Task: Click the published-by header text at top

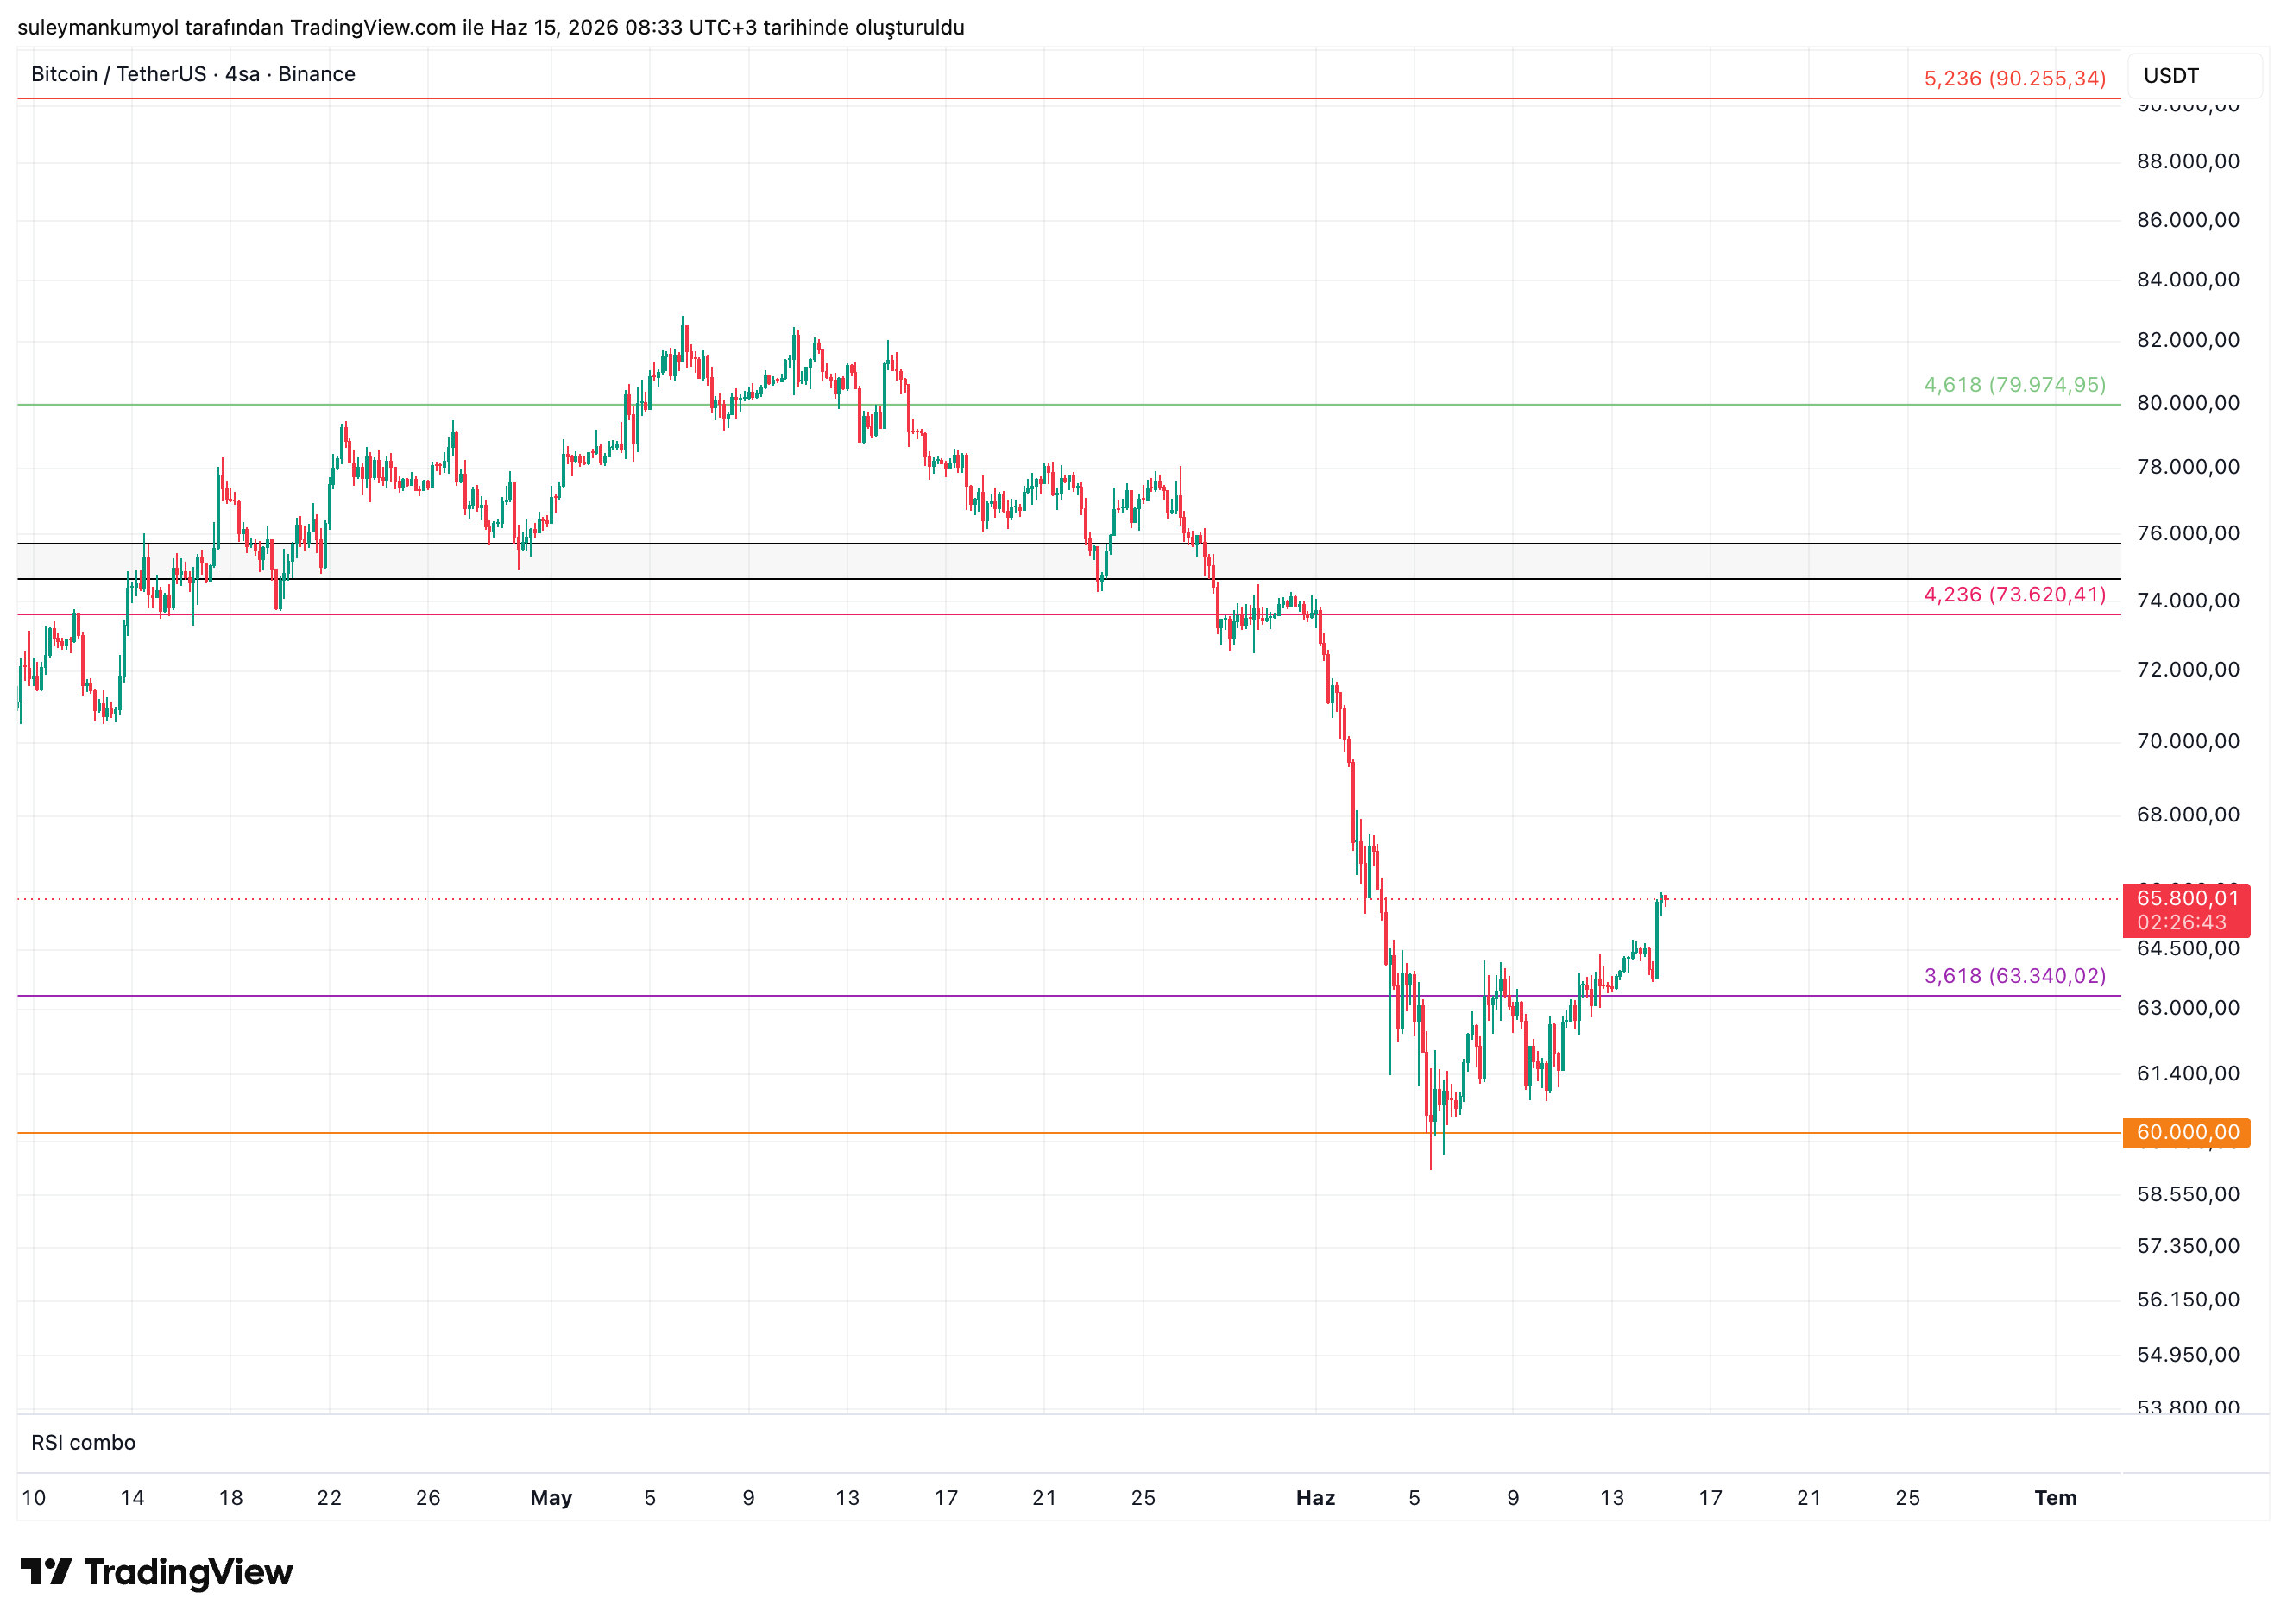Action: coord(491,27)
